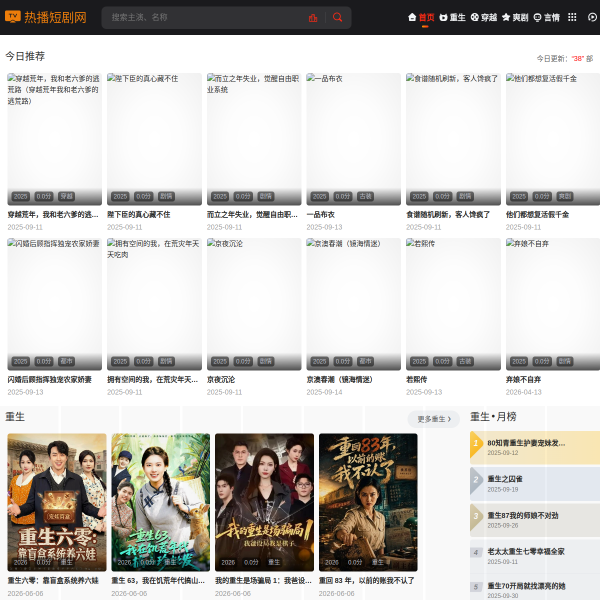Click the 今日更新 "38" 部 counter text
The width and height of the screenshot is (600, 600).
point(565,59)
